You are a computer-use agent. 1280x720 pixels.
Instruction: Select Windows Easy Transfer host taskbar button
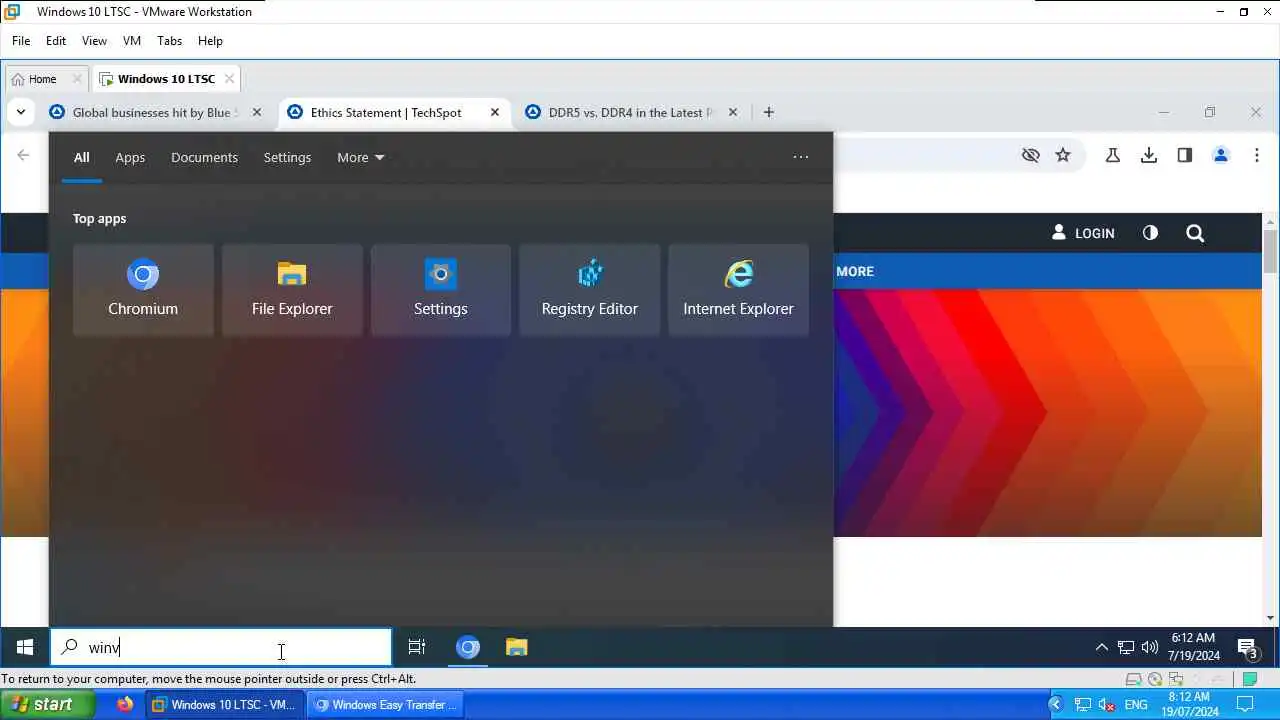tap(385, 705)
